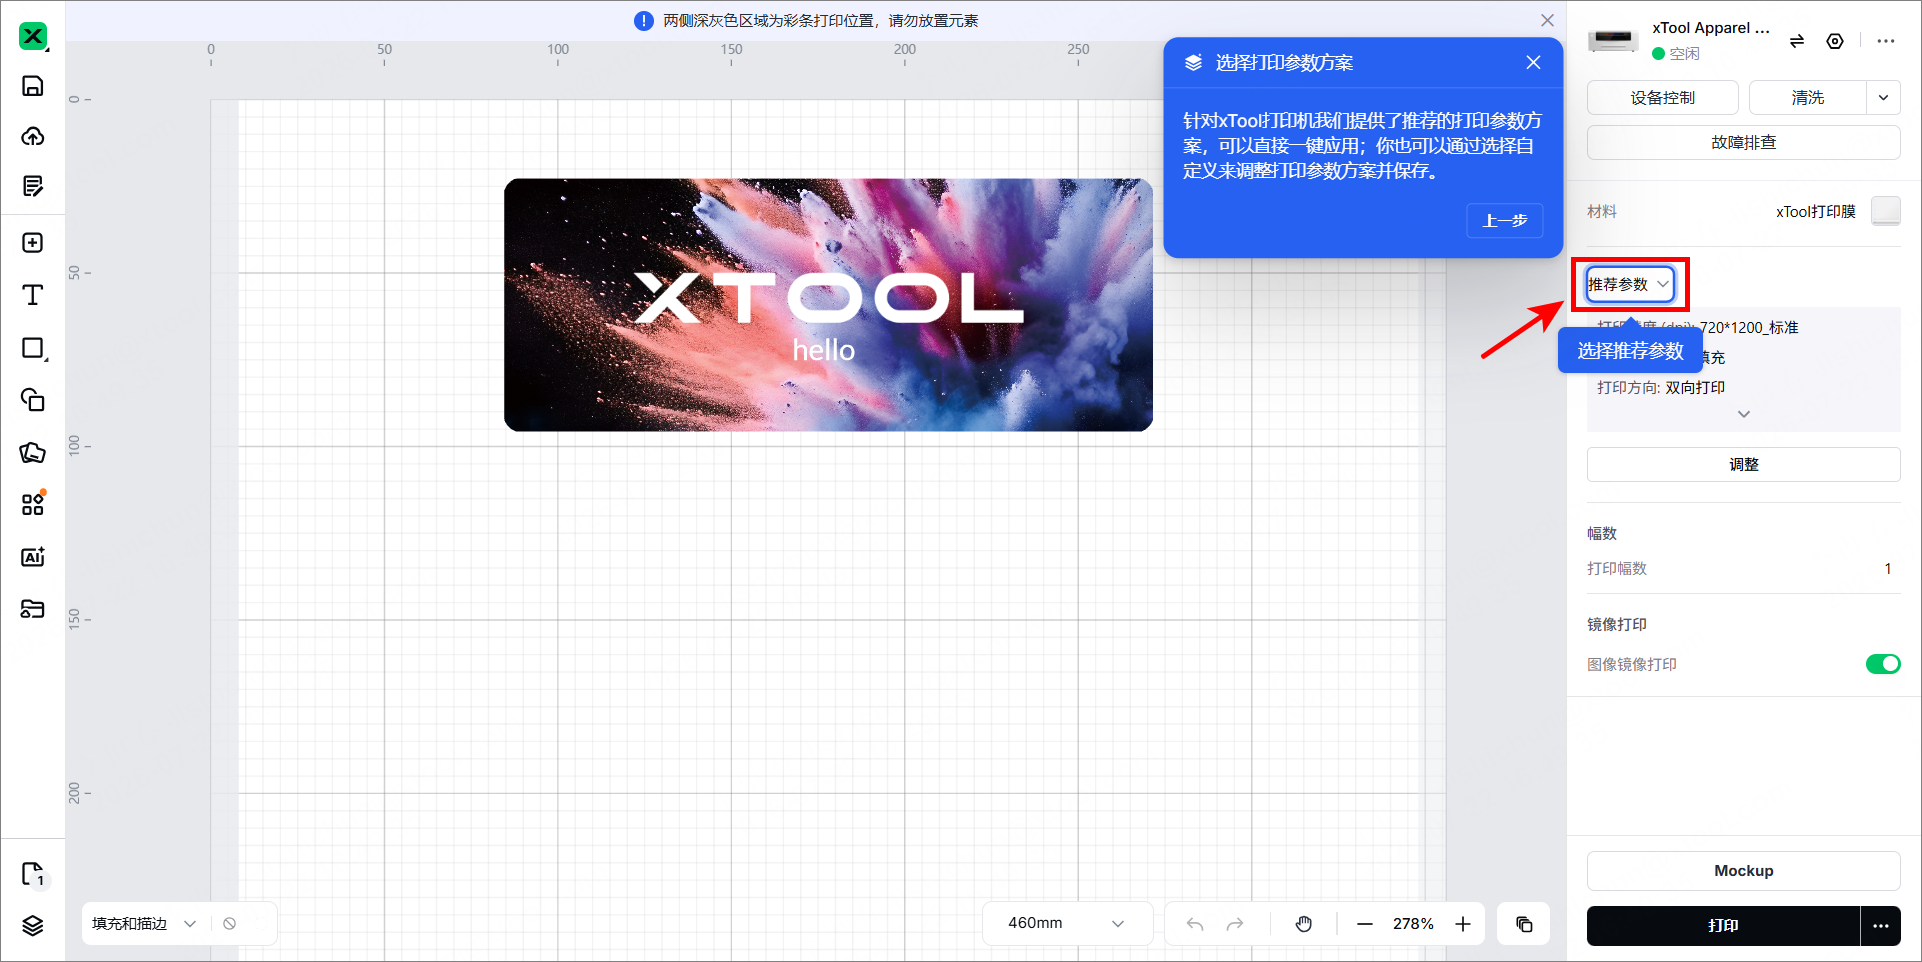Screen dimensions: 1922x962
Task: Click the 打印幅数 value field
Action: pyautogui.click(x=1888, y=569)
